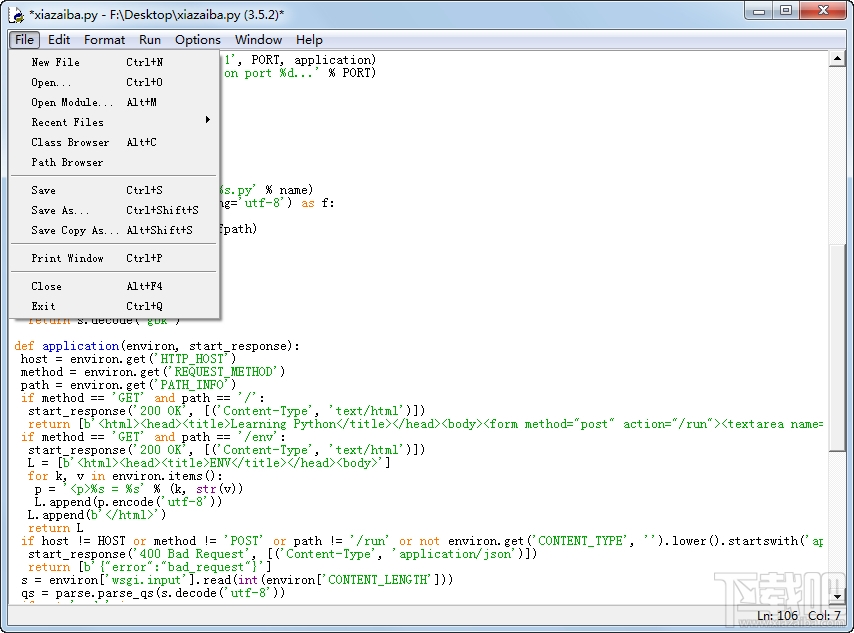This screenshot has width=854, height=633.
Task: Click the 'on port %d...' string
Action: (271, 73)
